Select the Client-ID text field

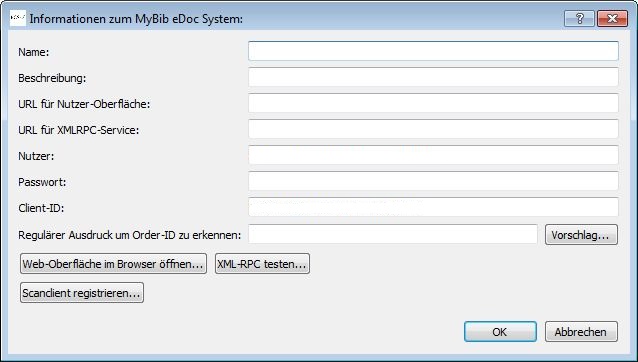click(433, 207)
